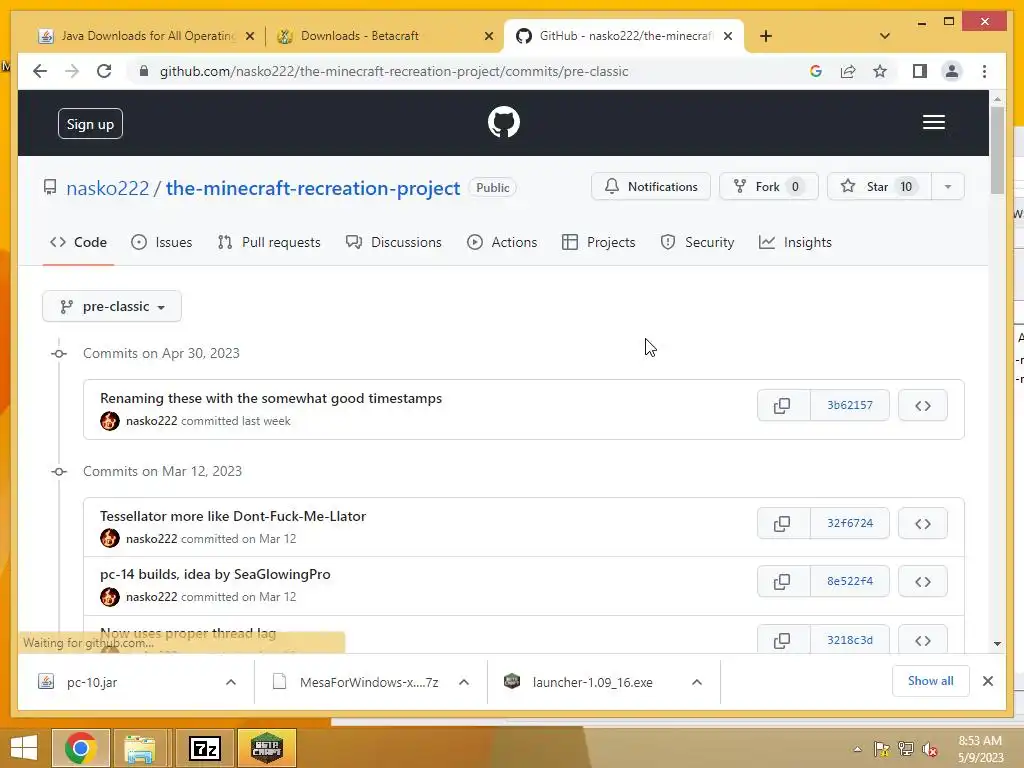Expand the pre-classic branch dropdown
The height and width of the screenshot is (768, 1024).
(112, 306)
